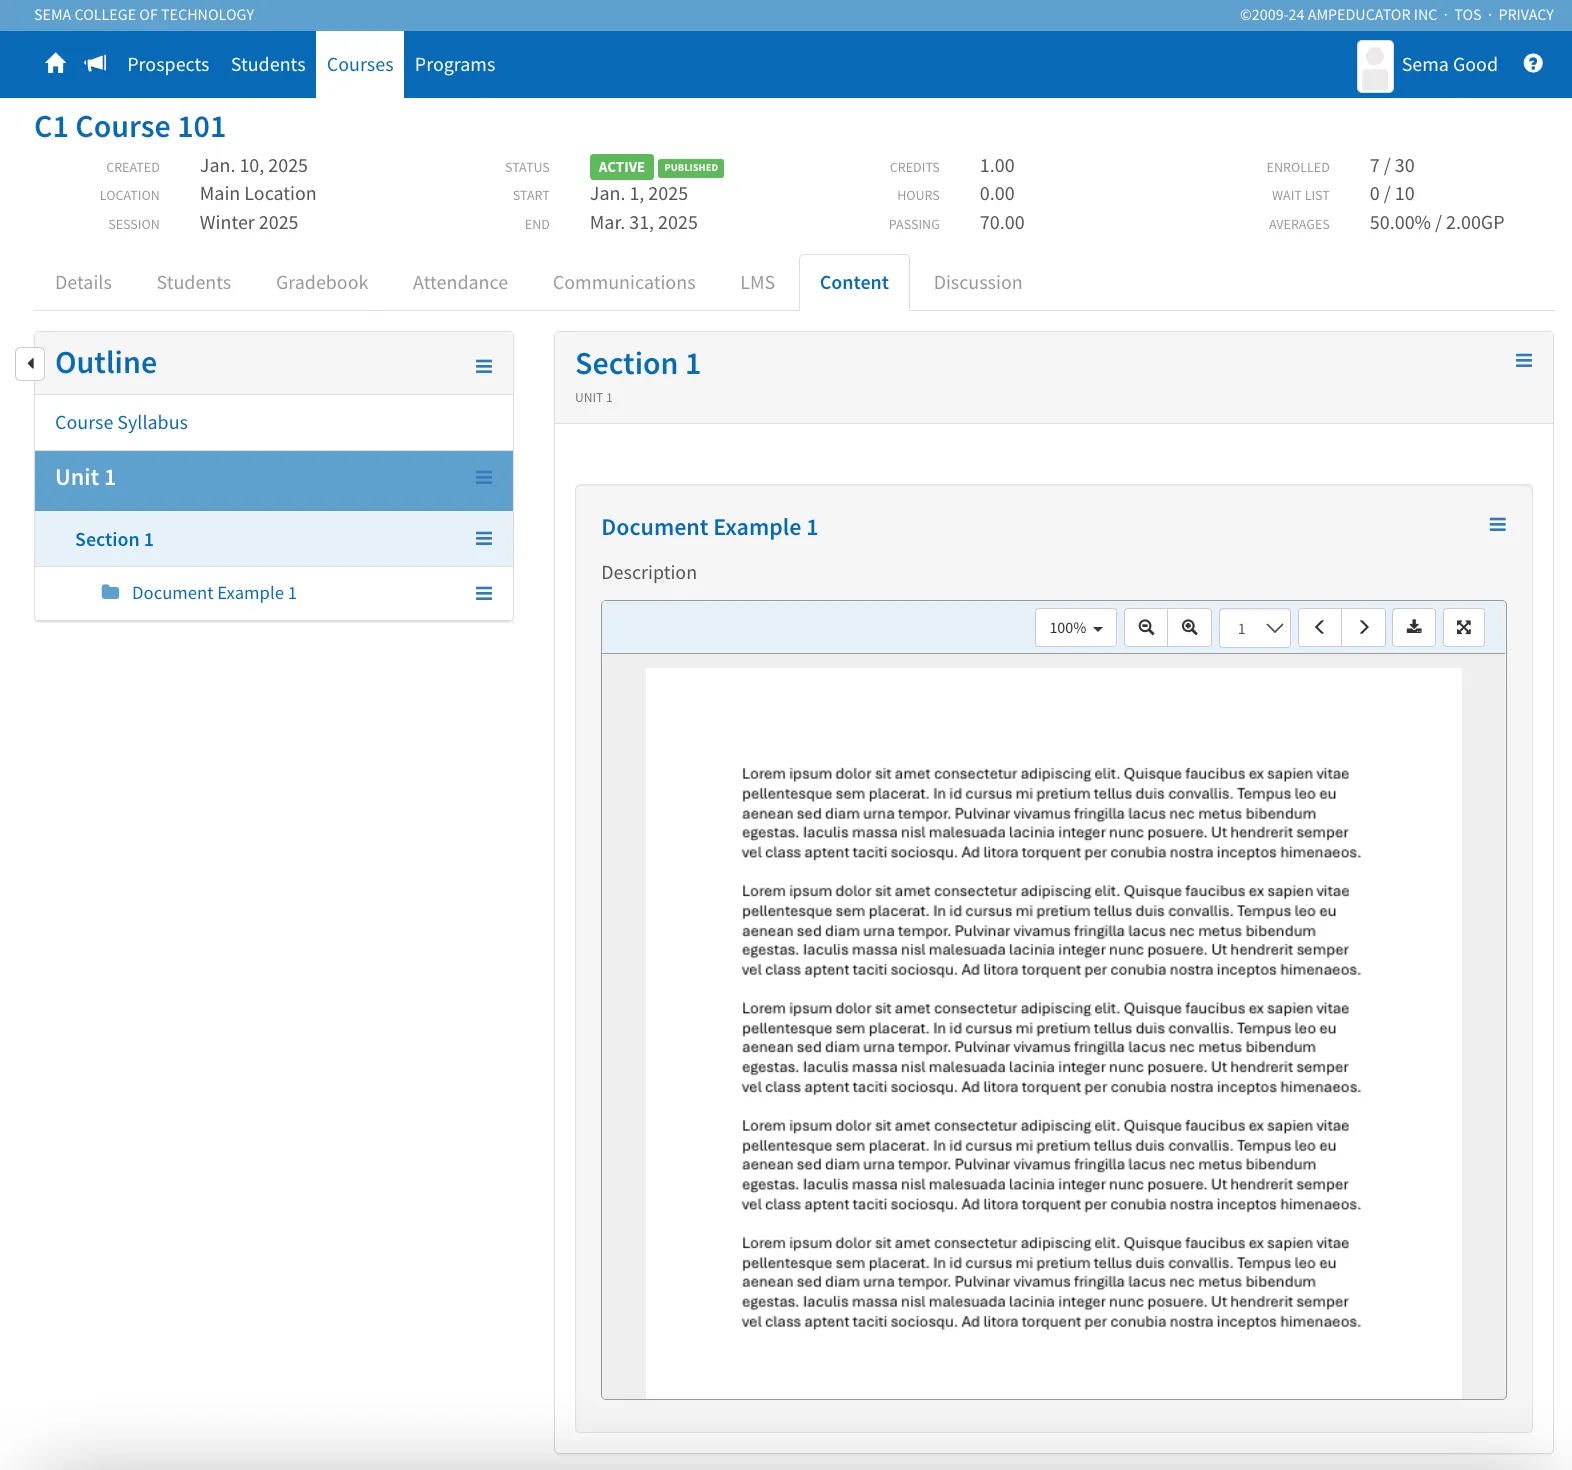
Task: Open the page number selector dropdown
Action: click(1255, 628)
